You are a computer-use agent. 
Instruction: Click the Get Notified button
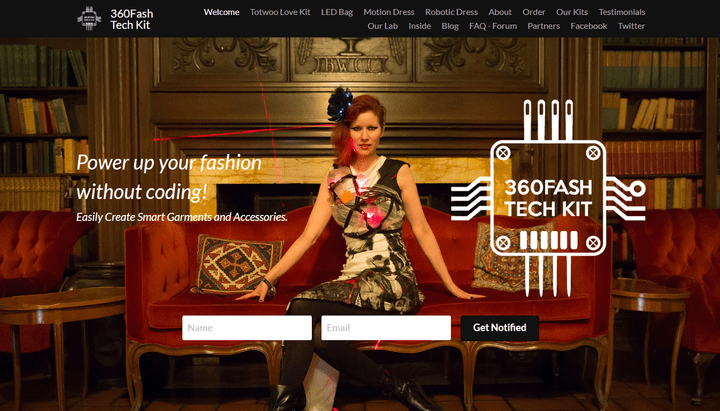(500, 328)
